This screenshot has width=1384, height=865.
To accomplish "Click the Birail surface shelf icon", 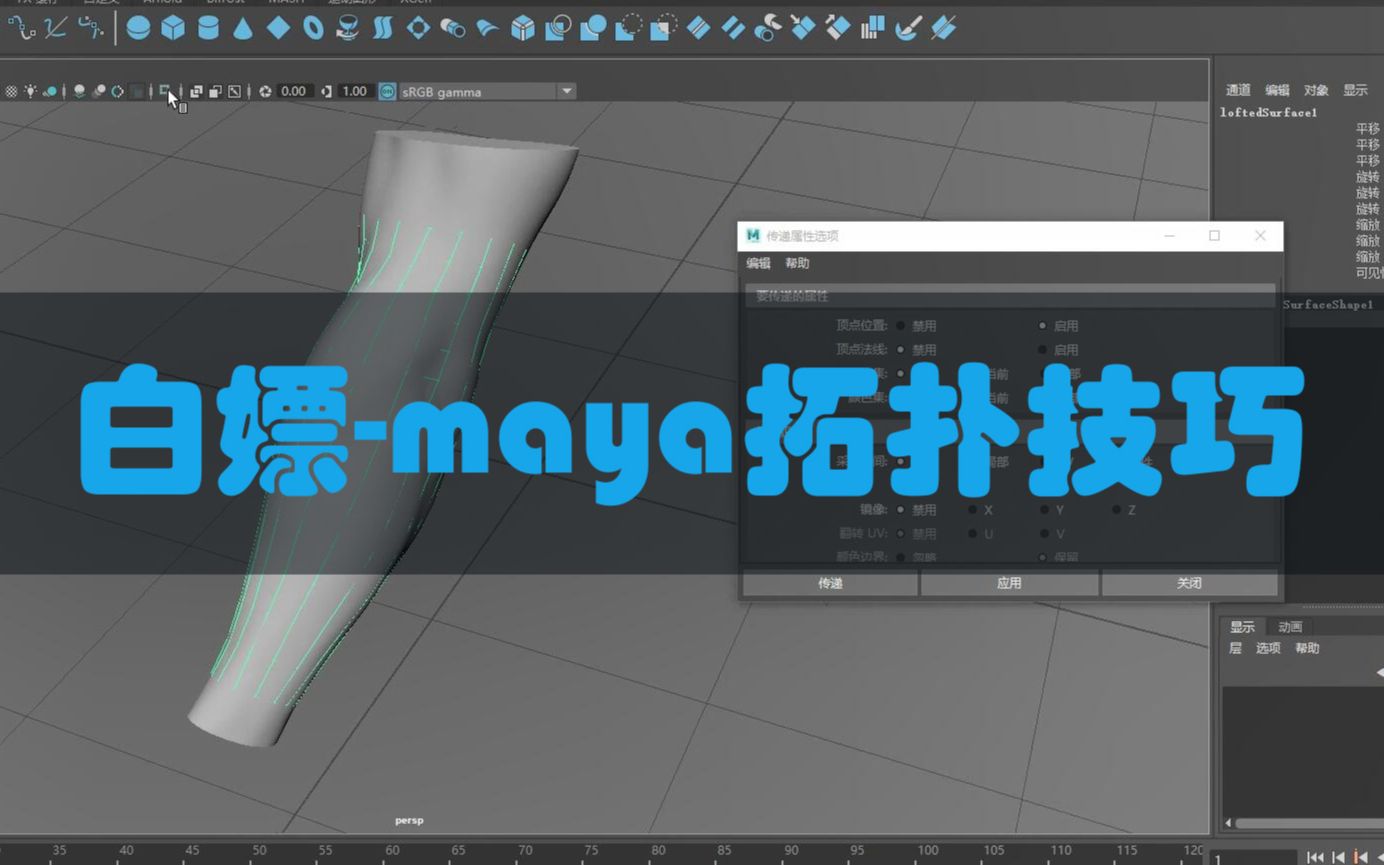I will tap(488, 28).
